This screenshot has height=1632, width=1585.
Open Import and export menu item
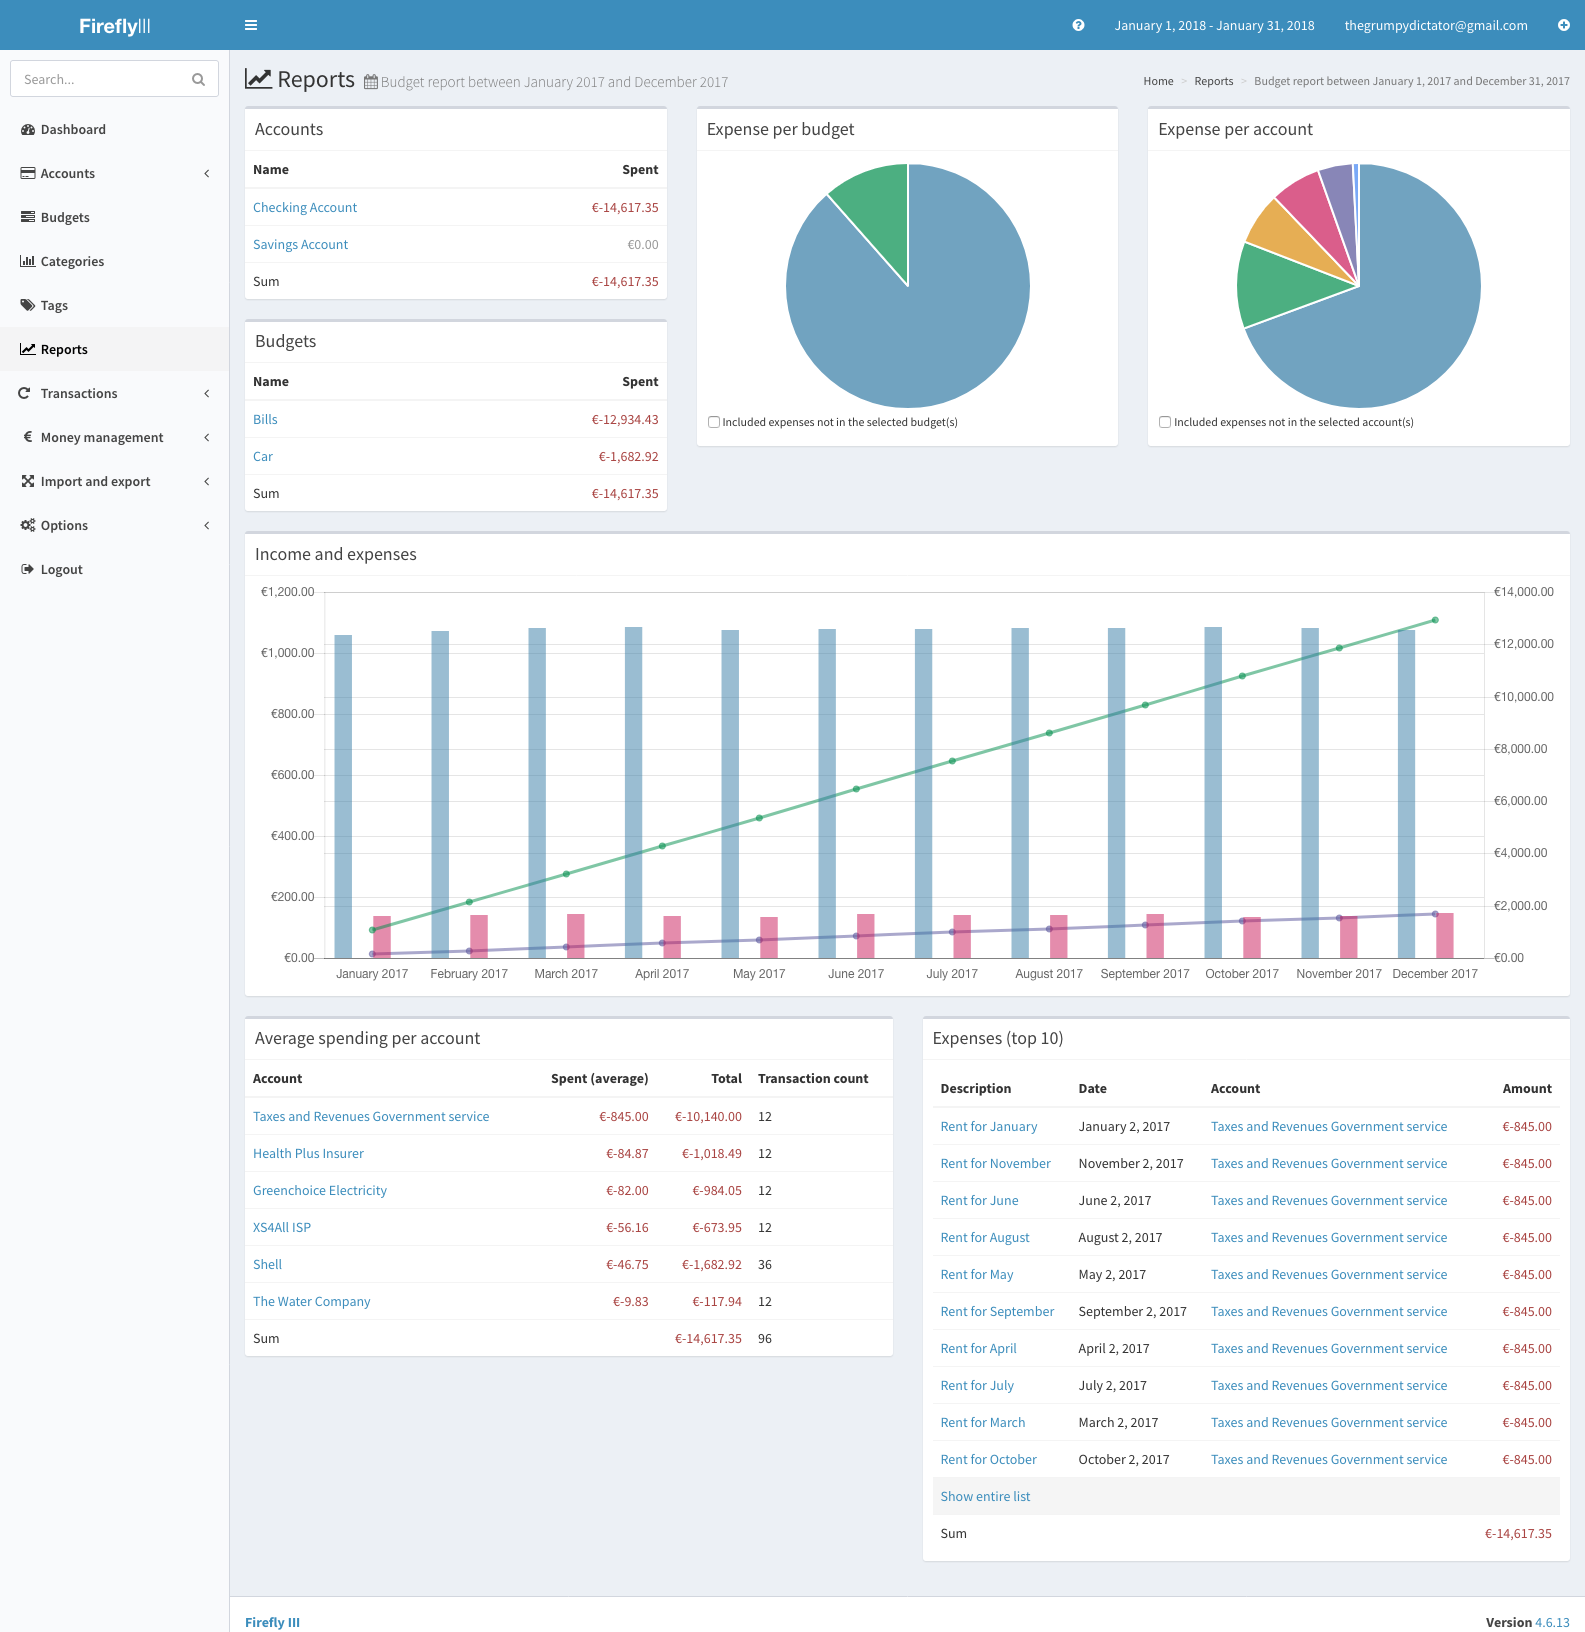95,482
